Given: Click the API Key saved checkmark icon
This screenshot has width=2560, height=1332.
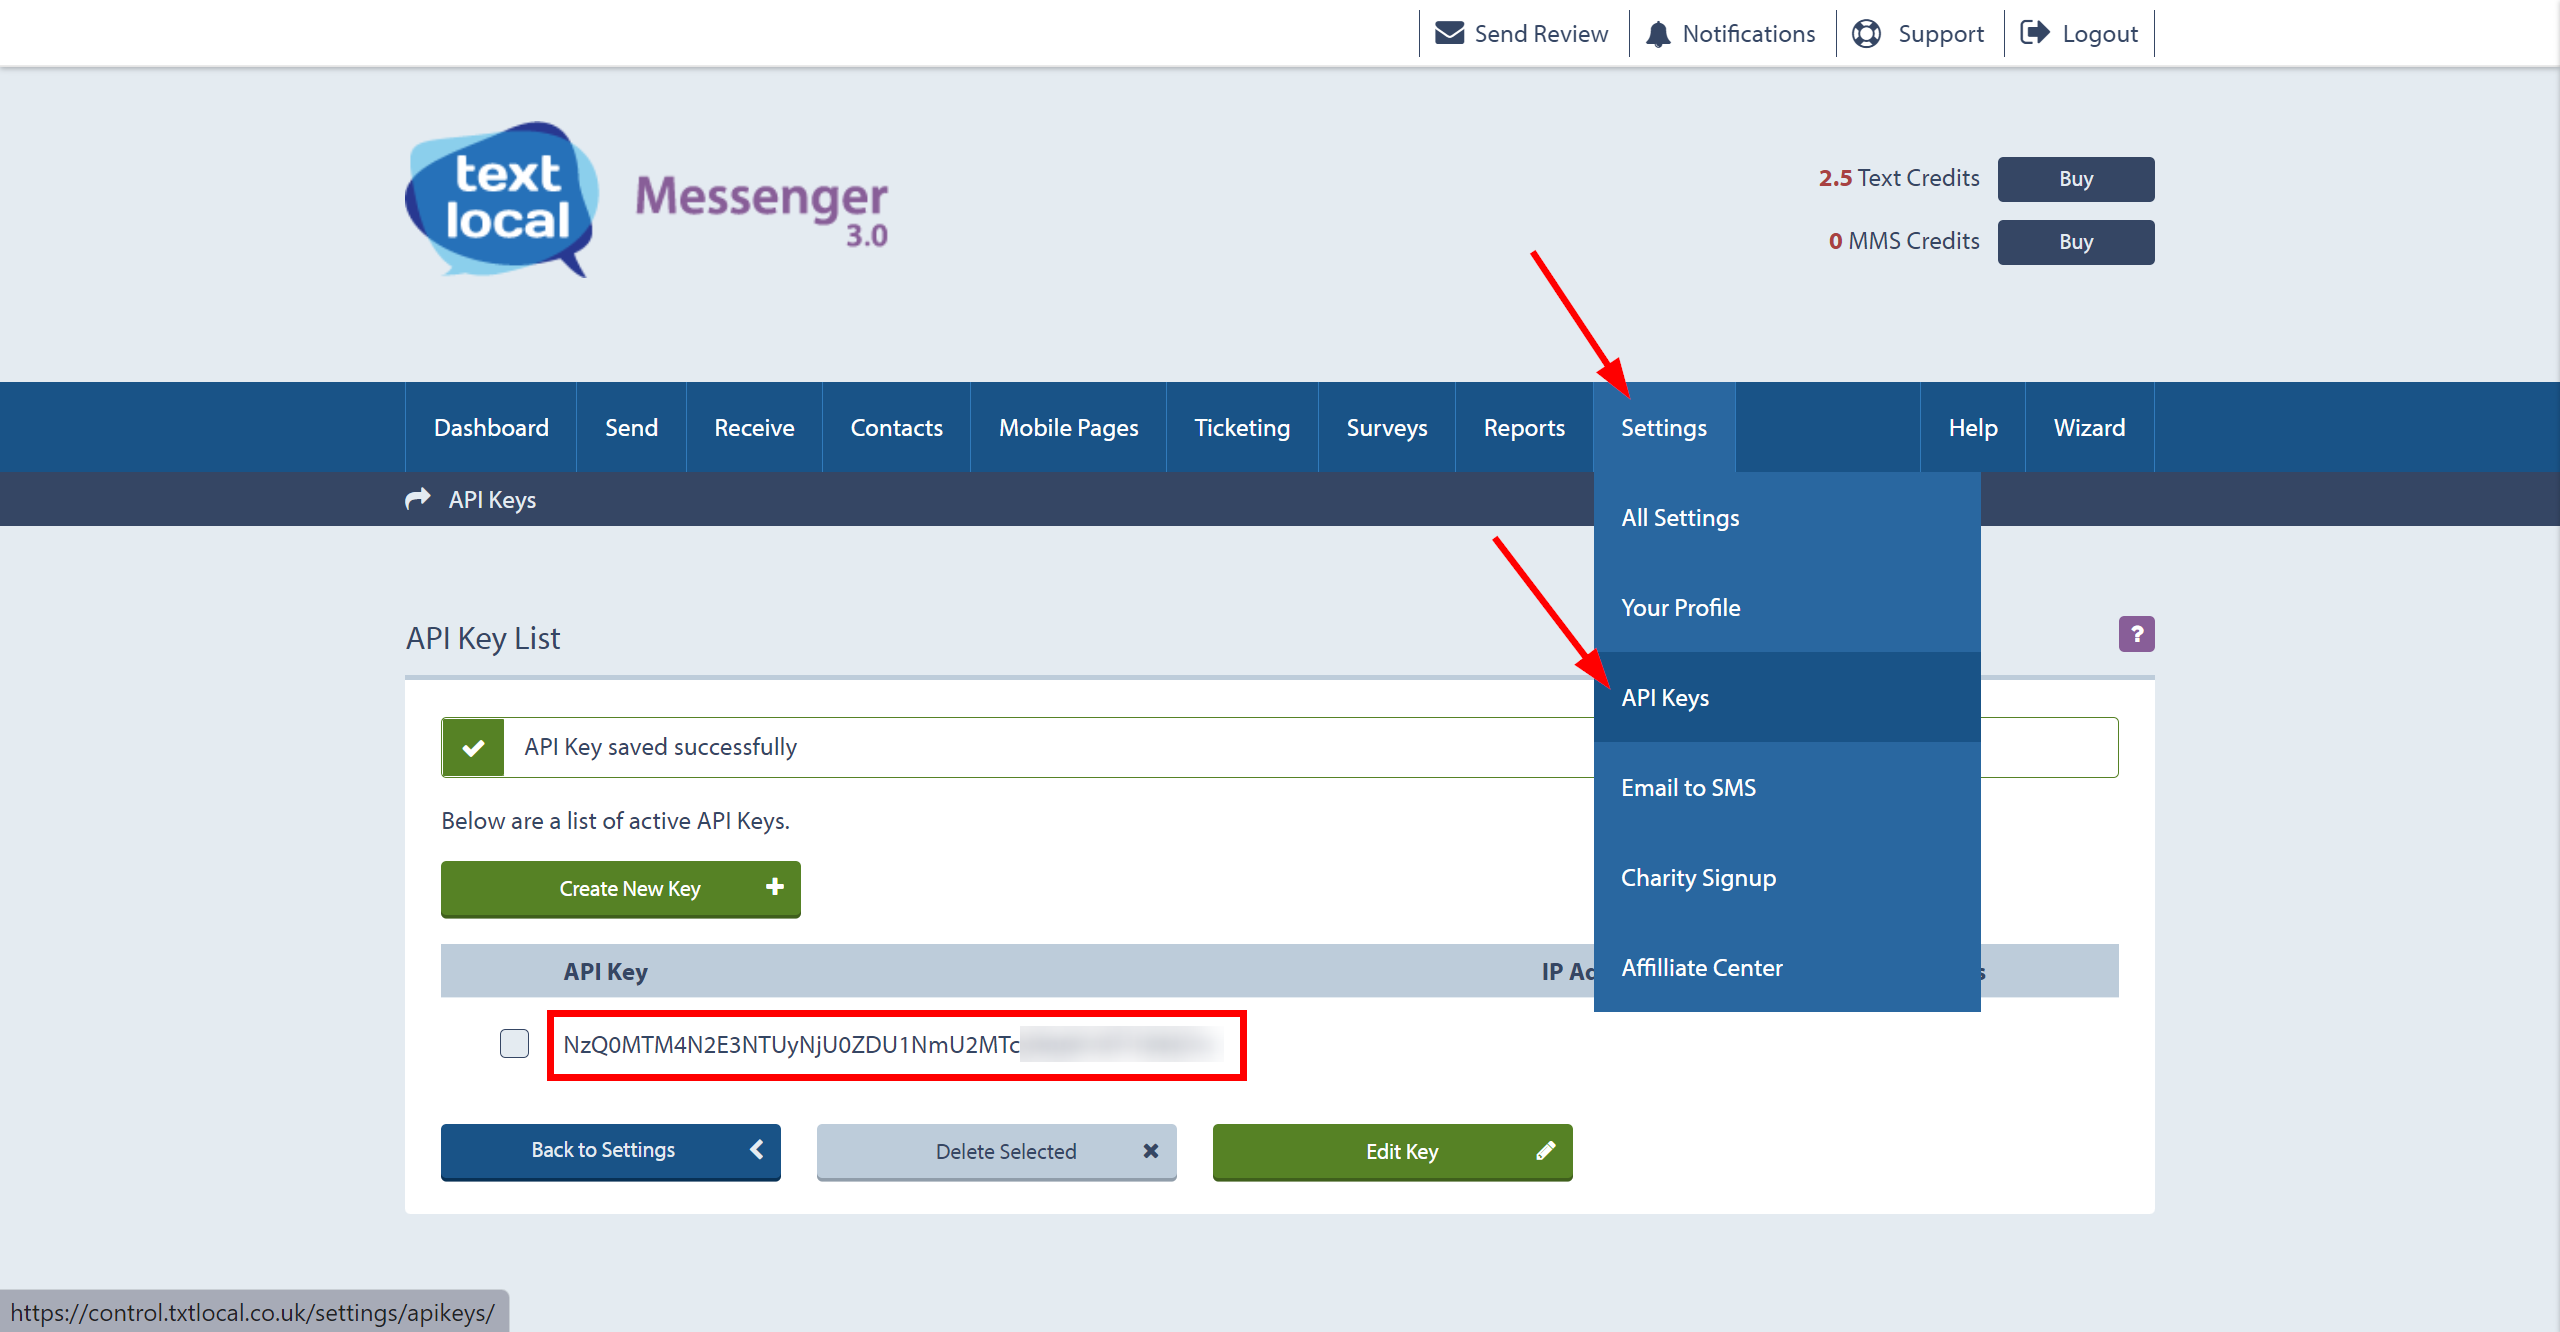Looking at the screenshot, I should [x=472, y=746].
